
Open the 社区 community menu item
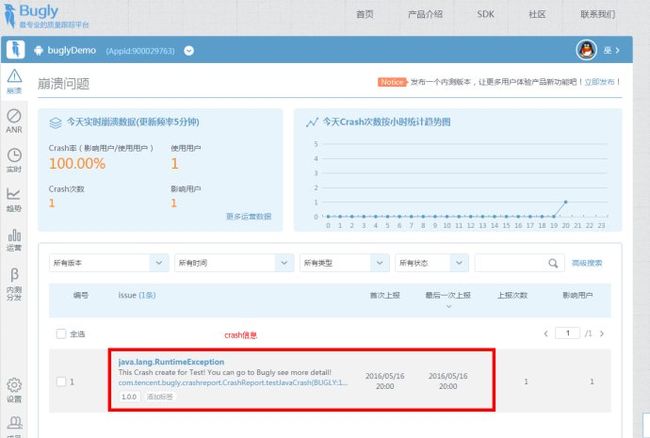point(537,14)
